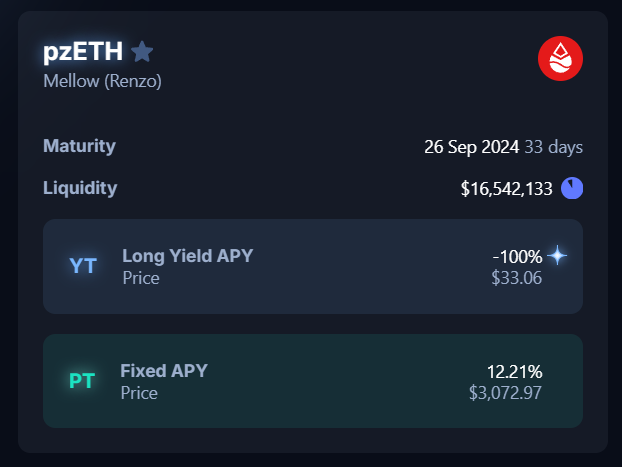The width and height of the screenshot is (622, 467).
Task: Click the $33.06 YT price
Action: click(516, 278)
